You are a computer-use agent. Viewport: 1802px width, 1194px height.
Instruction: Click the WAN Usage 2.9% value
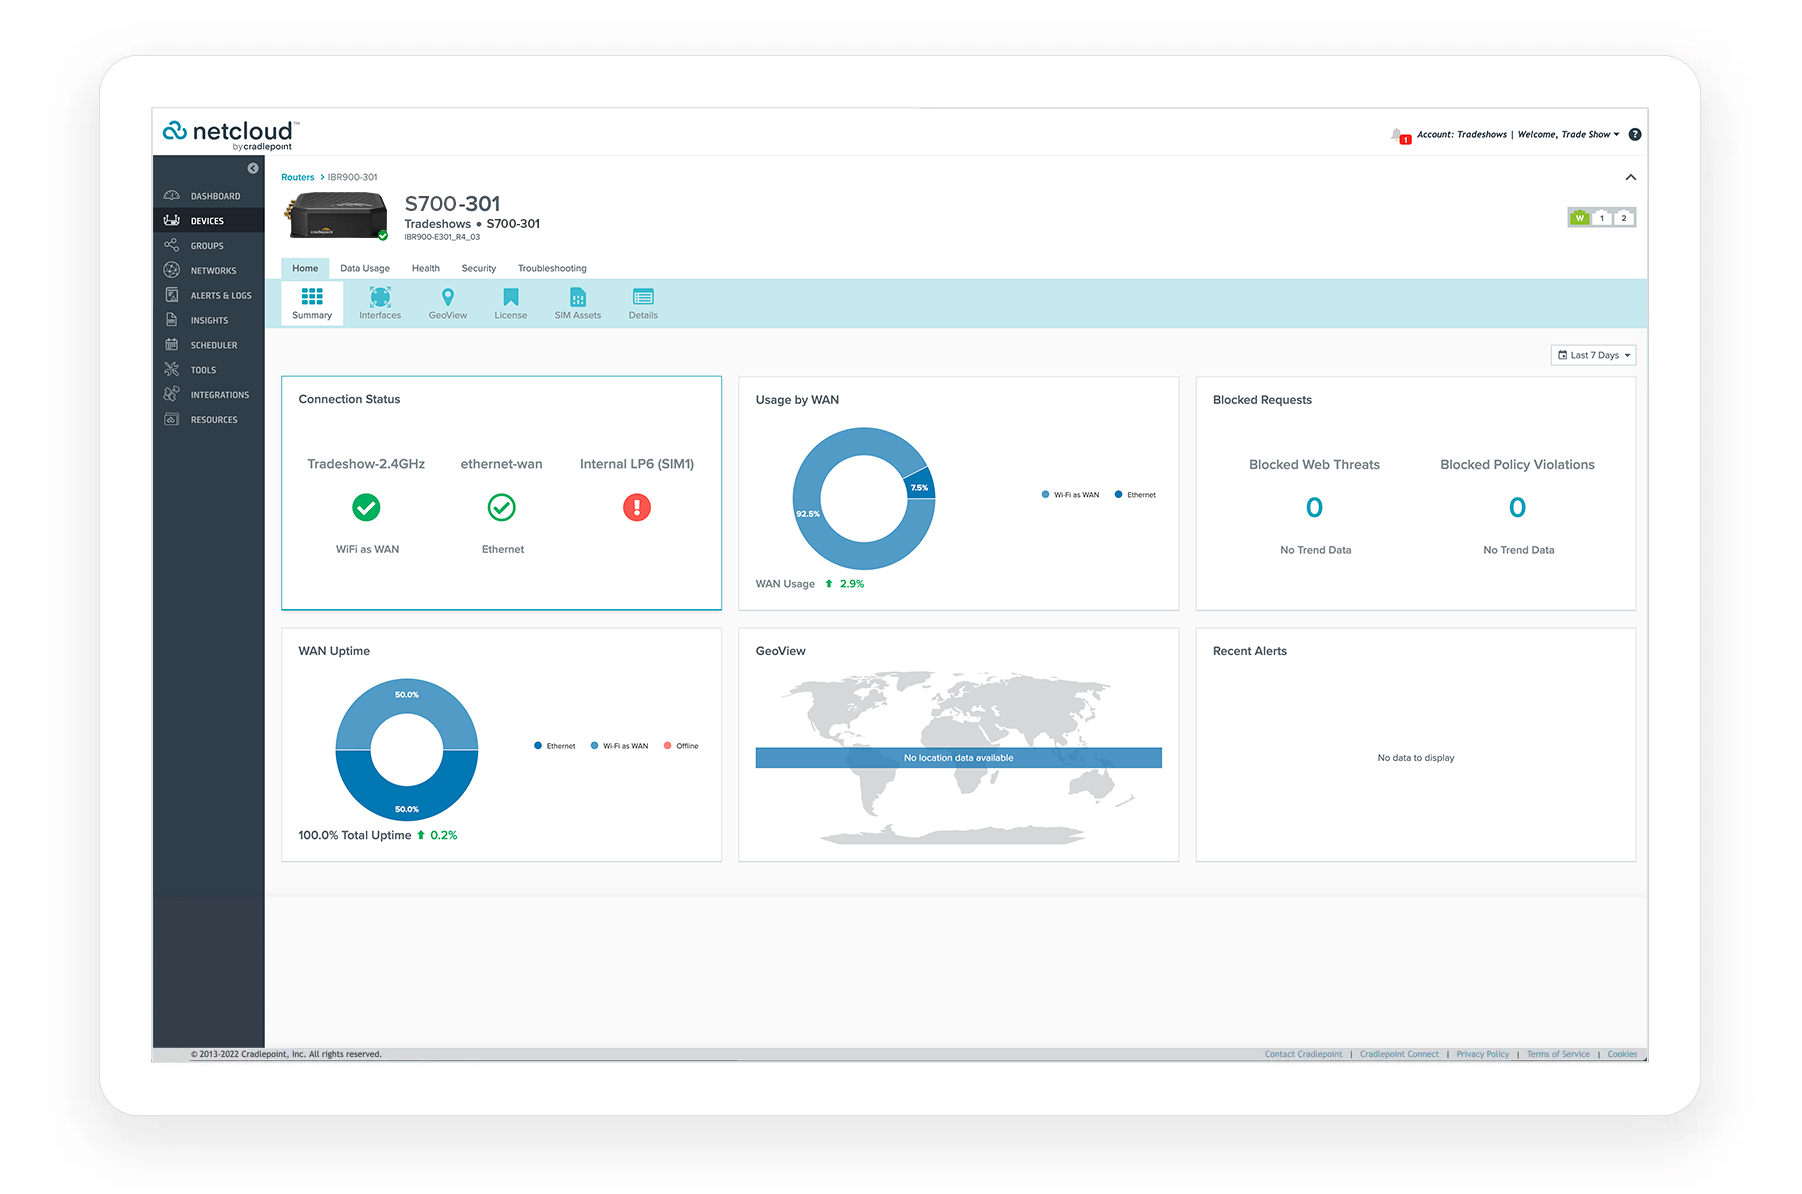[852, 584]
